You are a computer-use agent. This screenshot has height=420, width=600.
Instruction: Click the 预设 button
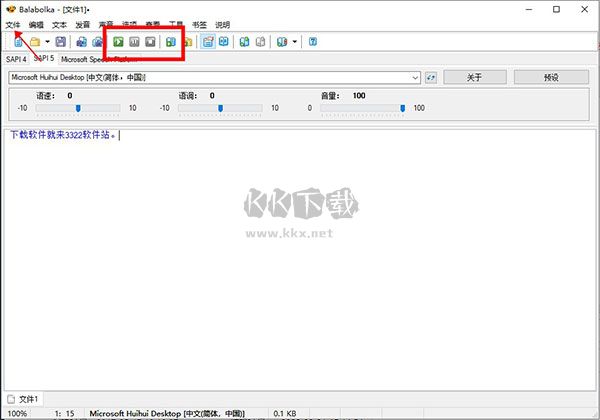tap(551, 78)
